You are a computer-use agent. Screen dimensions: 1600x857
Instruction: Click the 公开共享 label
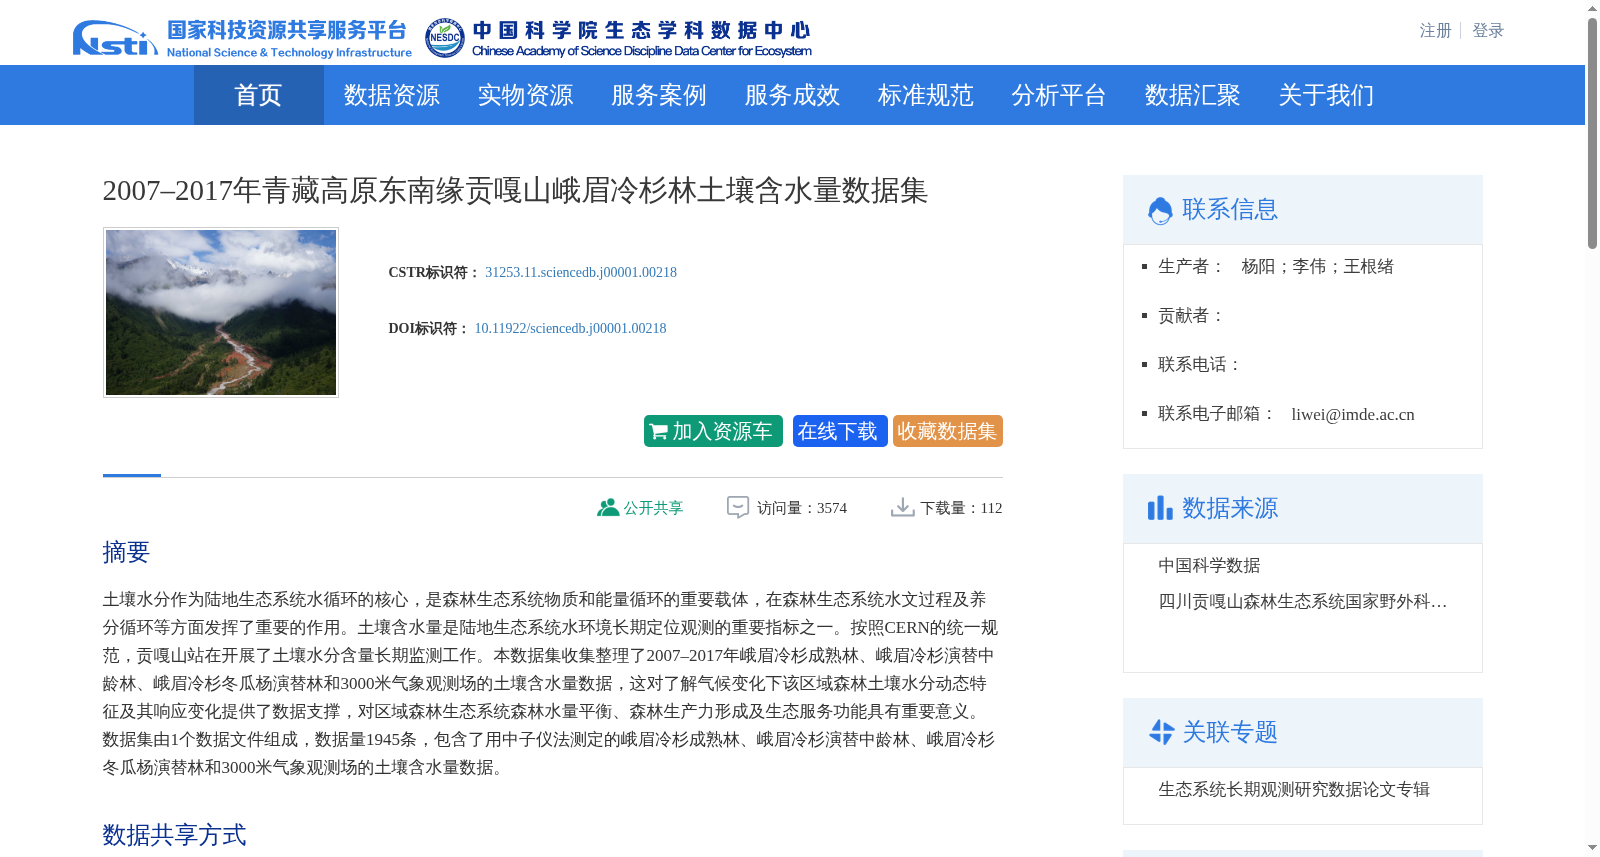[x=653, y=508]
